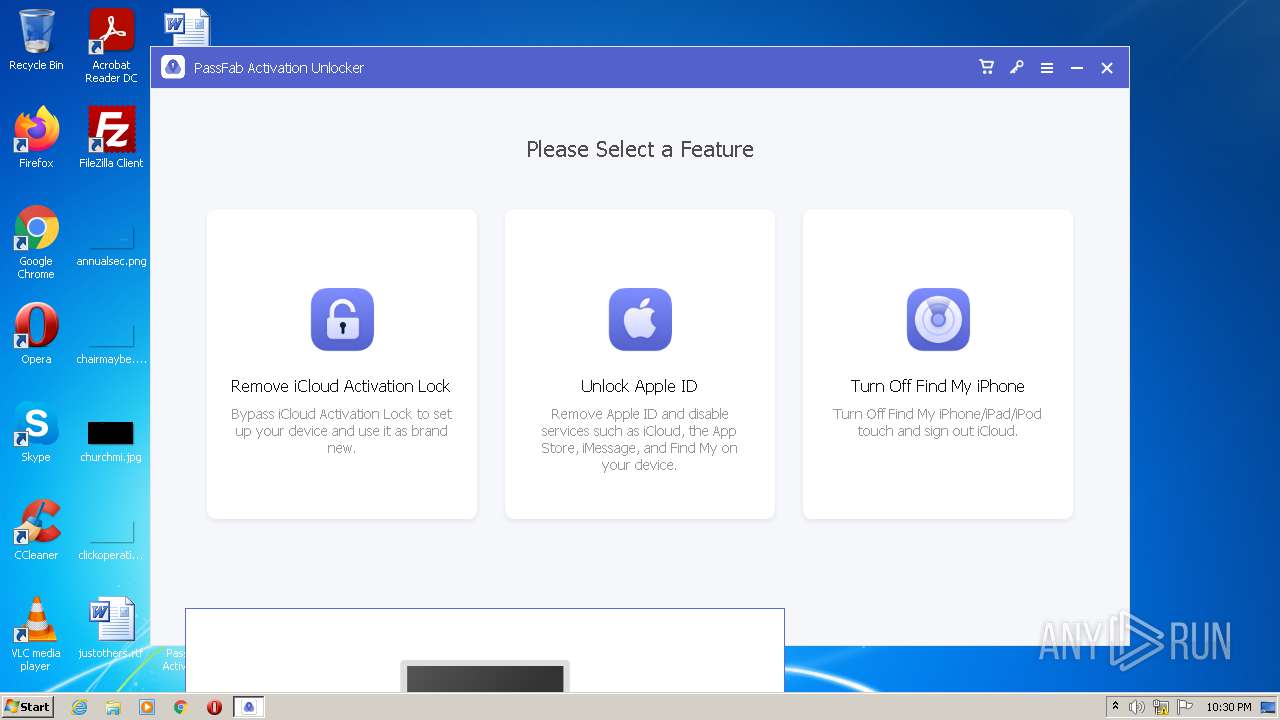This screenshot has width=1280, height=720.
Task: Open Recycle Bin on the desktop
Action: (x=36, y=40)
